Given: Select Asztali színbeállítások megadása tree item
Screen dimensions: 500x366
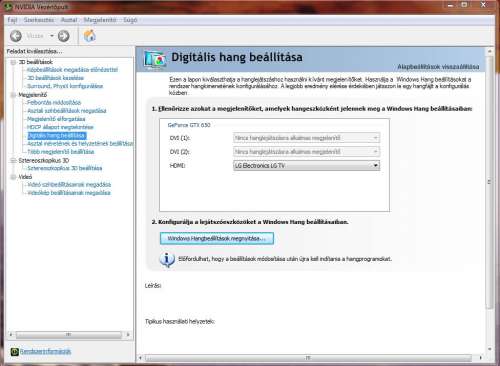Looking at the screenshot, I should (67, 111).
